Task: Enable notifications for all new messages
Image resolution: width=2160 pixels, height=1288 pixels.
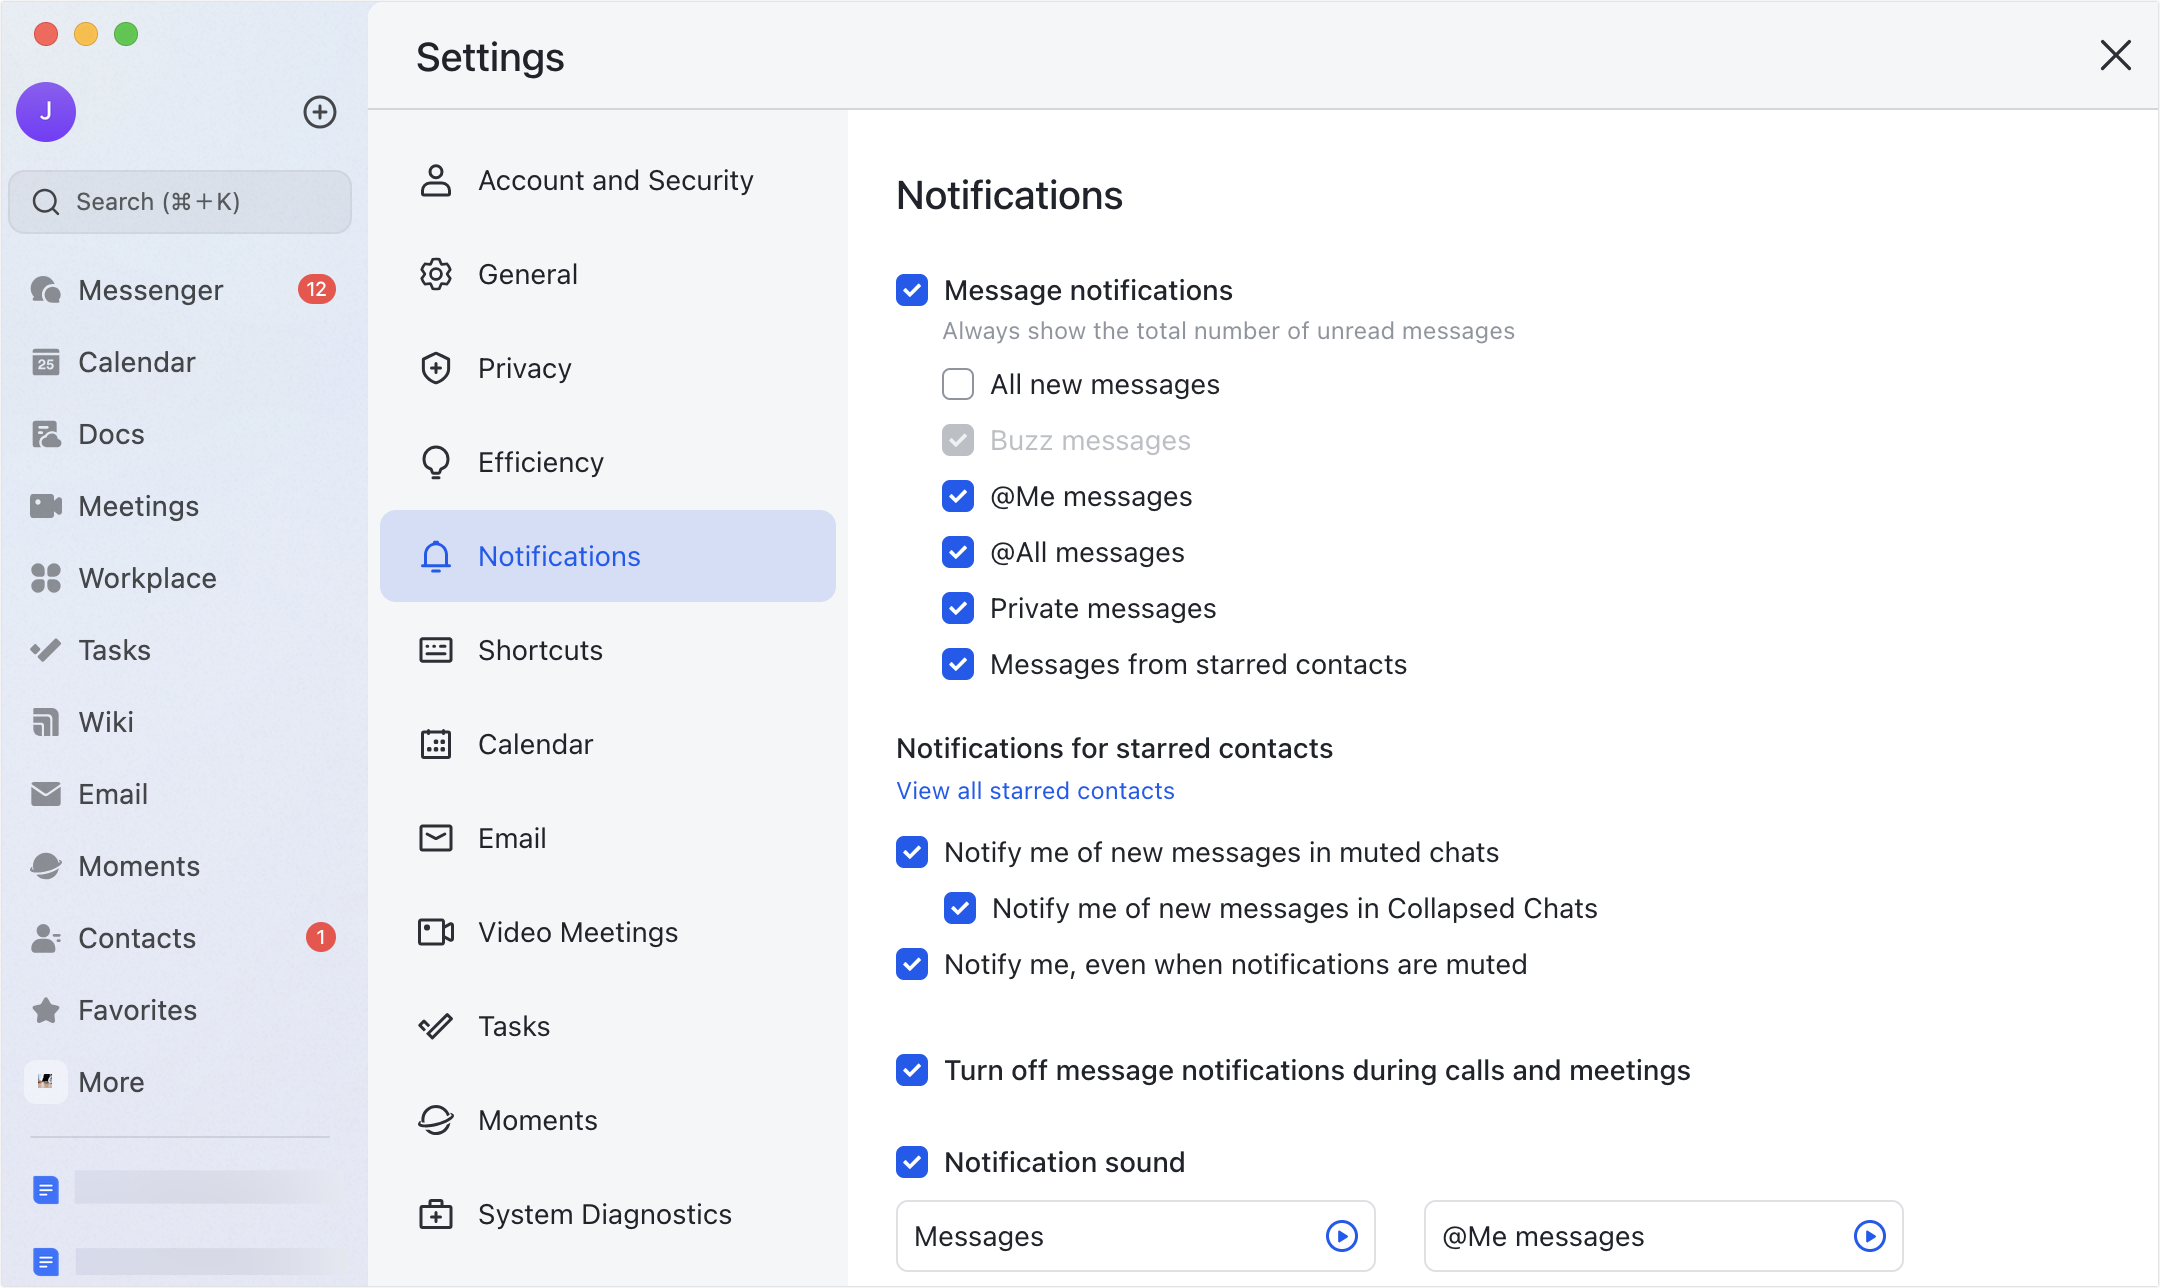Action: tap(957, 384)
